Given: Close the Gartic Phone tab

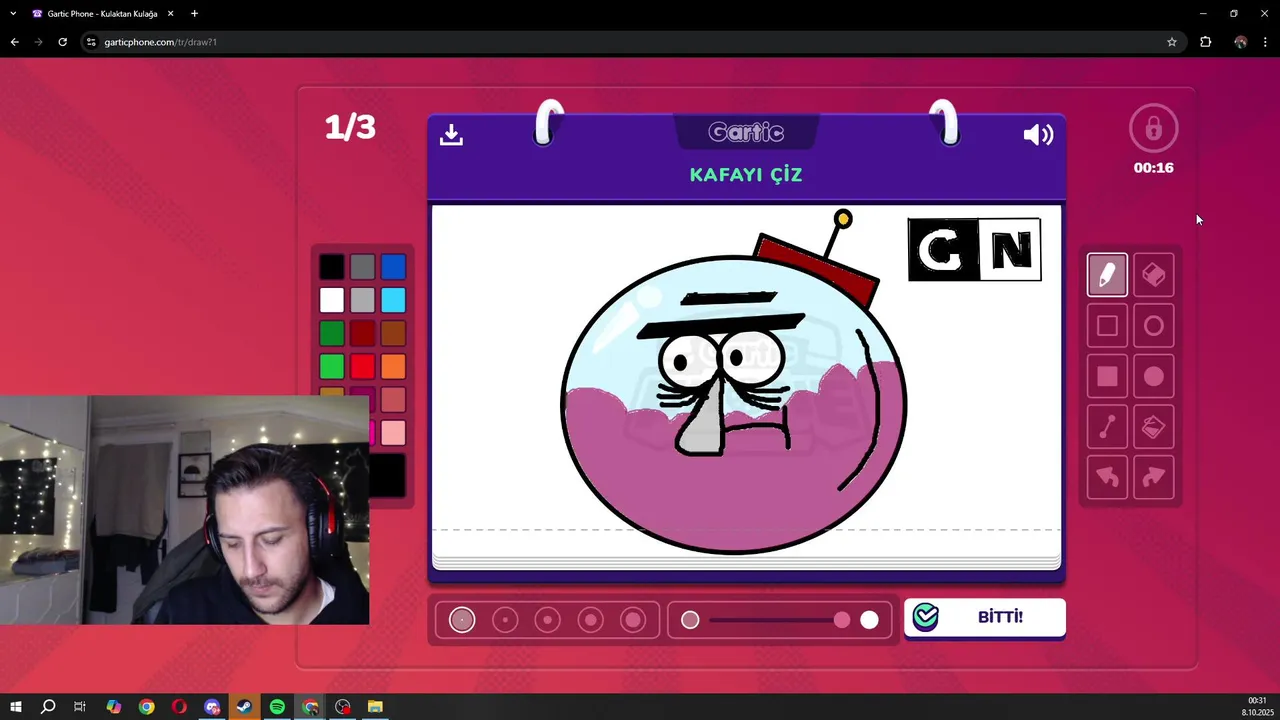Looking at the screenshot, I should coord(170,14).
